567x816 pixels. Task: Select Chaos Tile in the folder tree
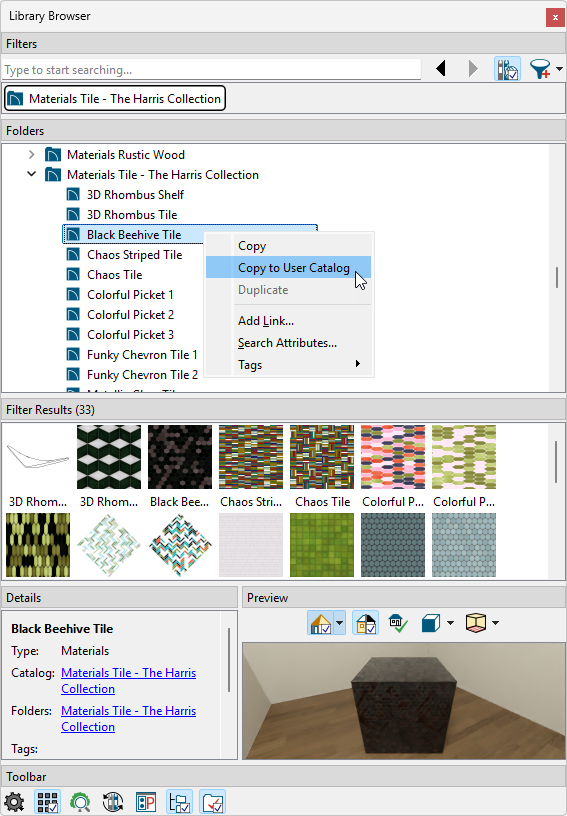pos(114,275)
